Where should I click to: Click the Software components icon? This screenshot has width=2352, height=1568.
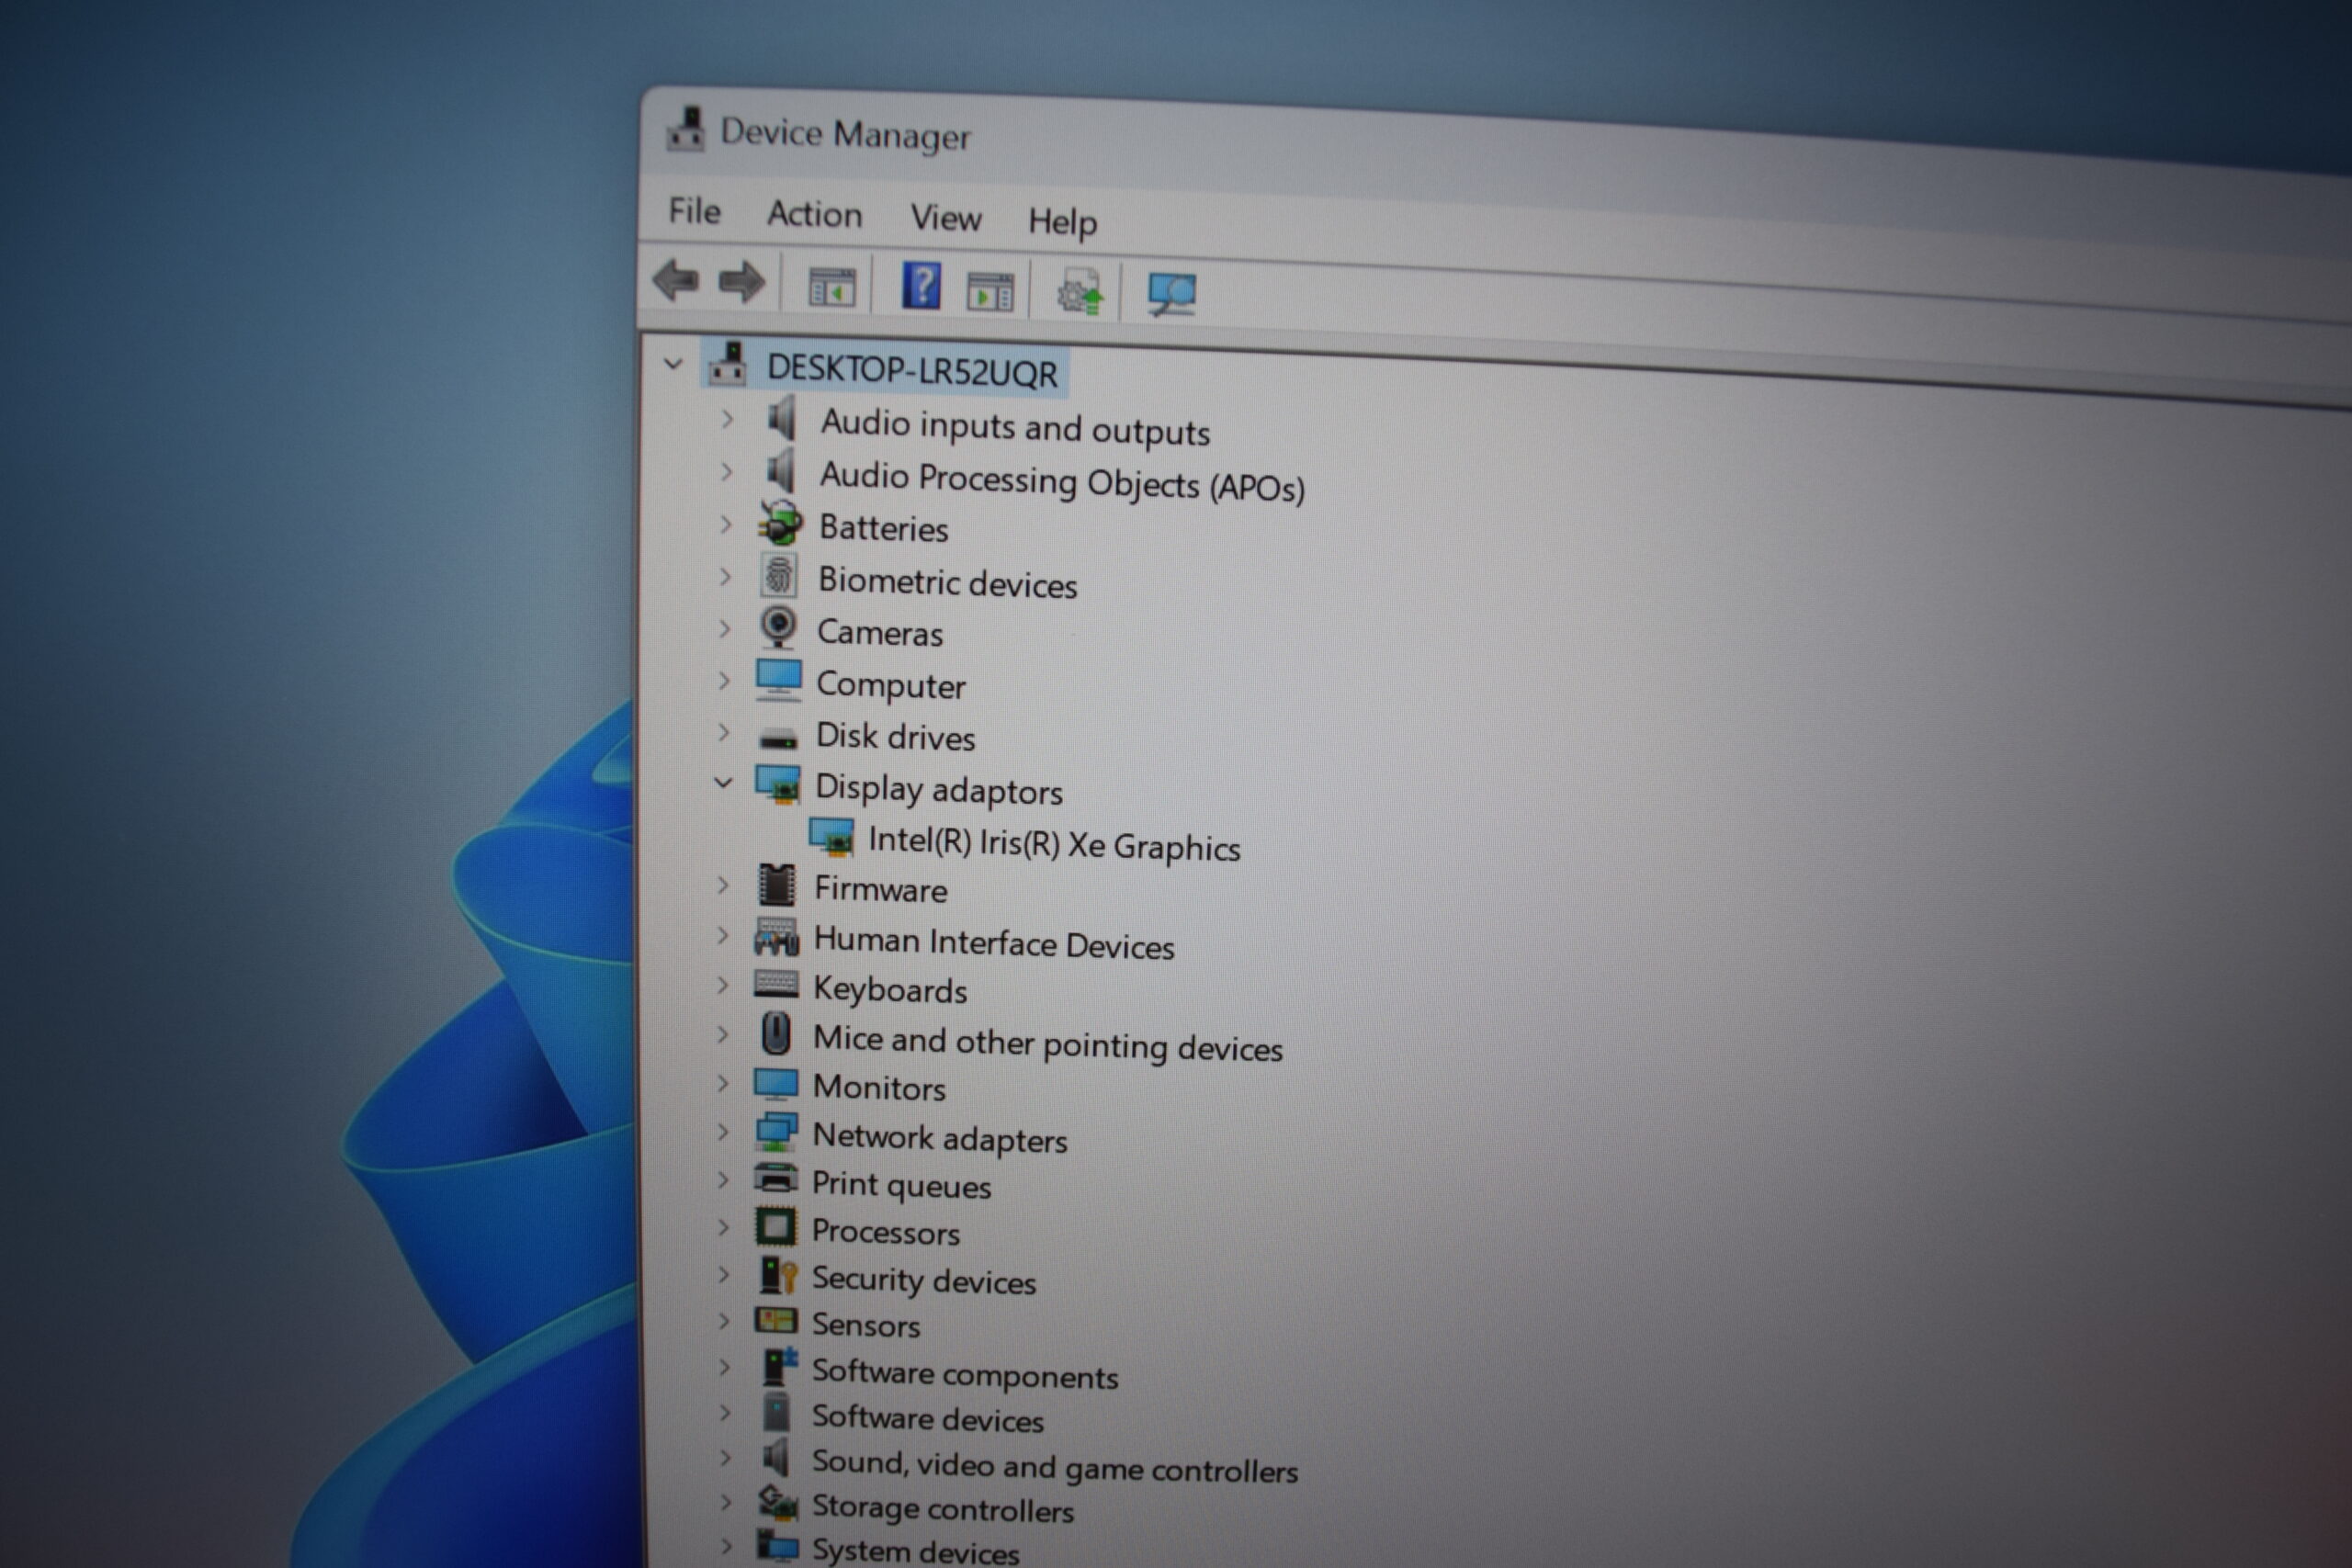tap(779, 1367)
